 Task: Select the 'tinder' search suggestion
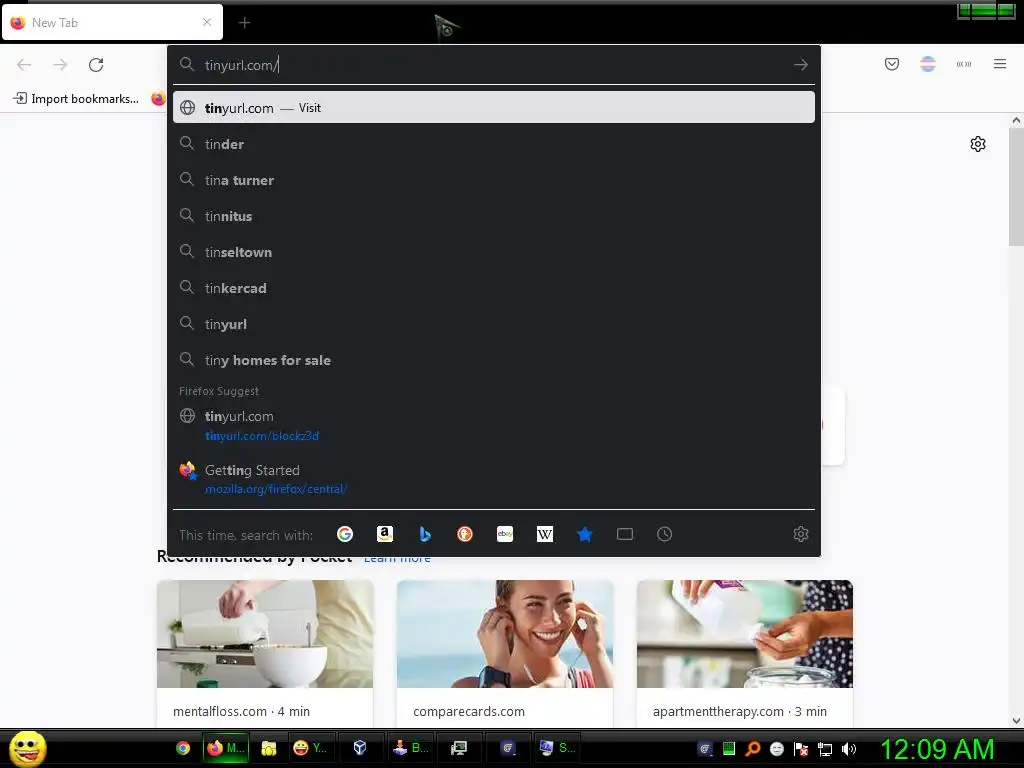click(x=494, y=144)
